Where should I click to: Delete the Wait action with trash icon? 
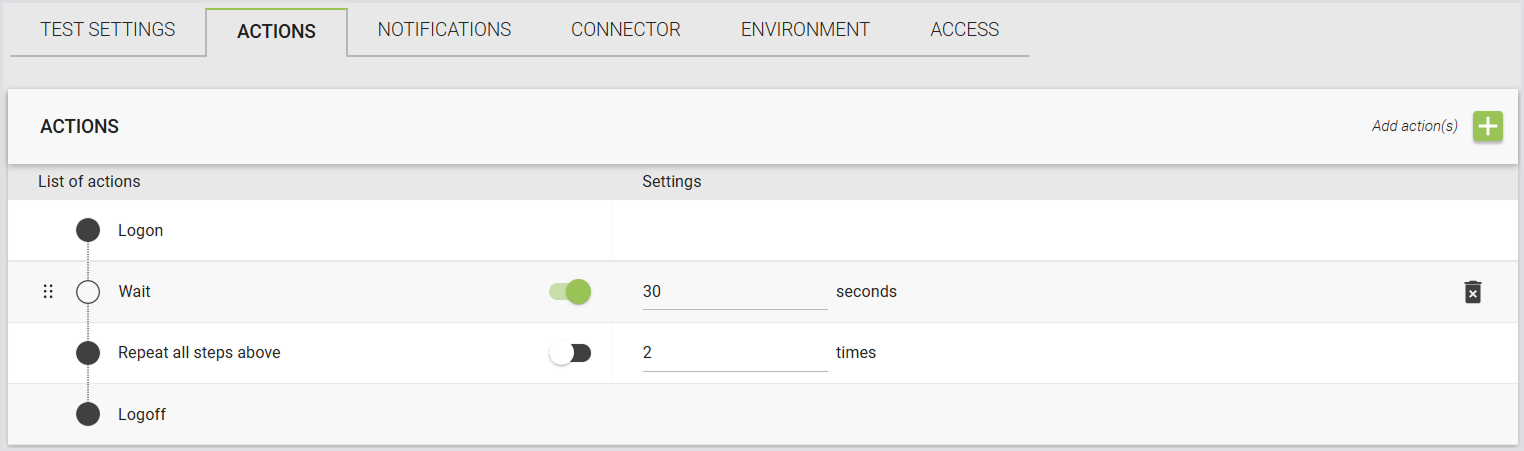coord(1472,292)
